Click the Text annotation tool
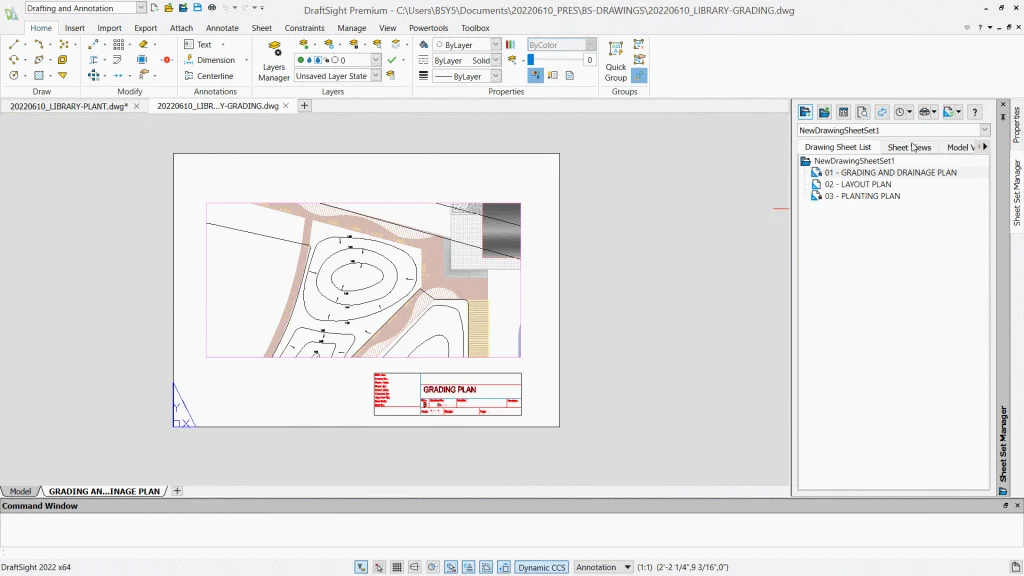1024x576 pixels. (x=203, y=44)
